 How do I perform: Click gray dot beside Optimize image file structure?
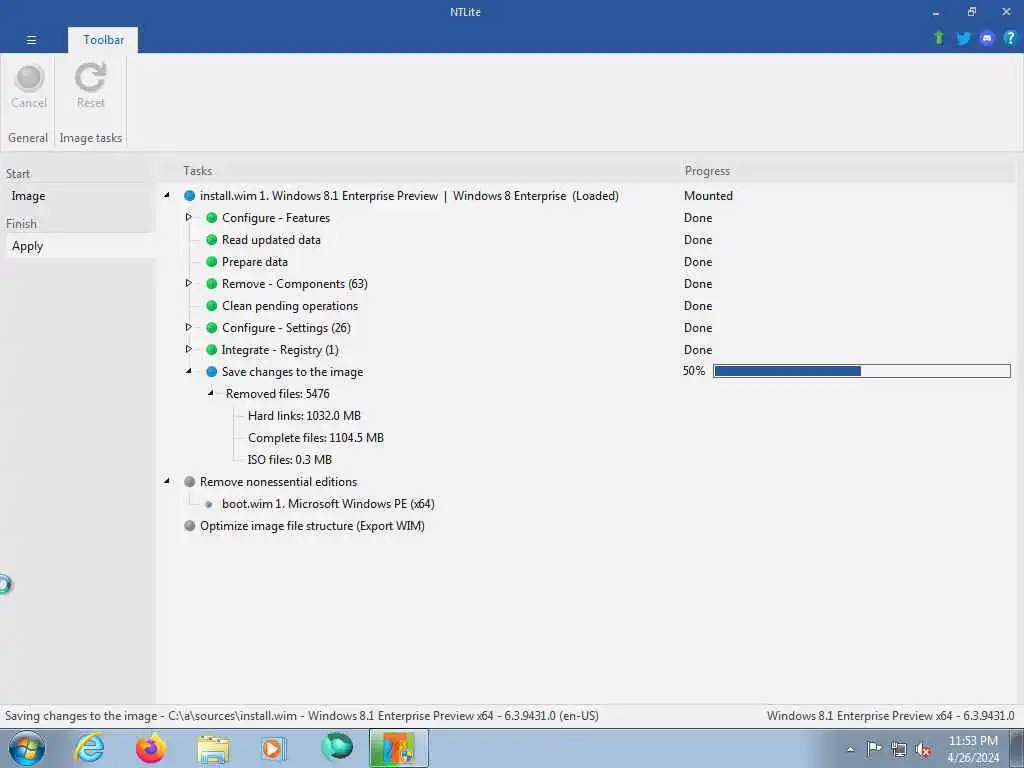[x=189, y=526]
